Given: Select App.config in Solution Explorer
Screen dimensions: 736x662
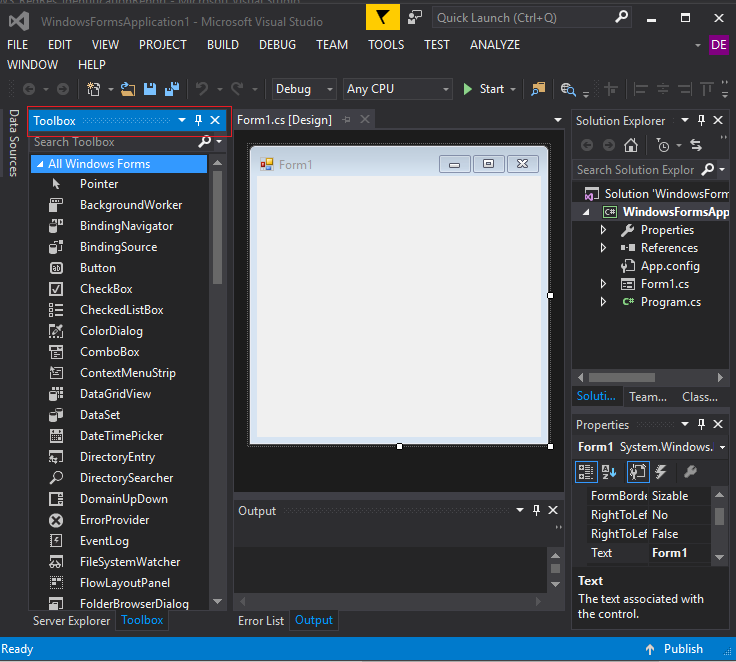Looking at the screenshot, I should [670, 266].
